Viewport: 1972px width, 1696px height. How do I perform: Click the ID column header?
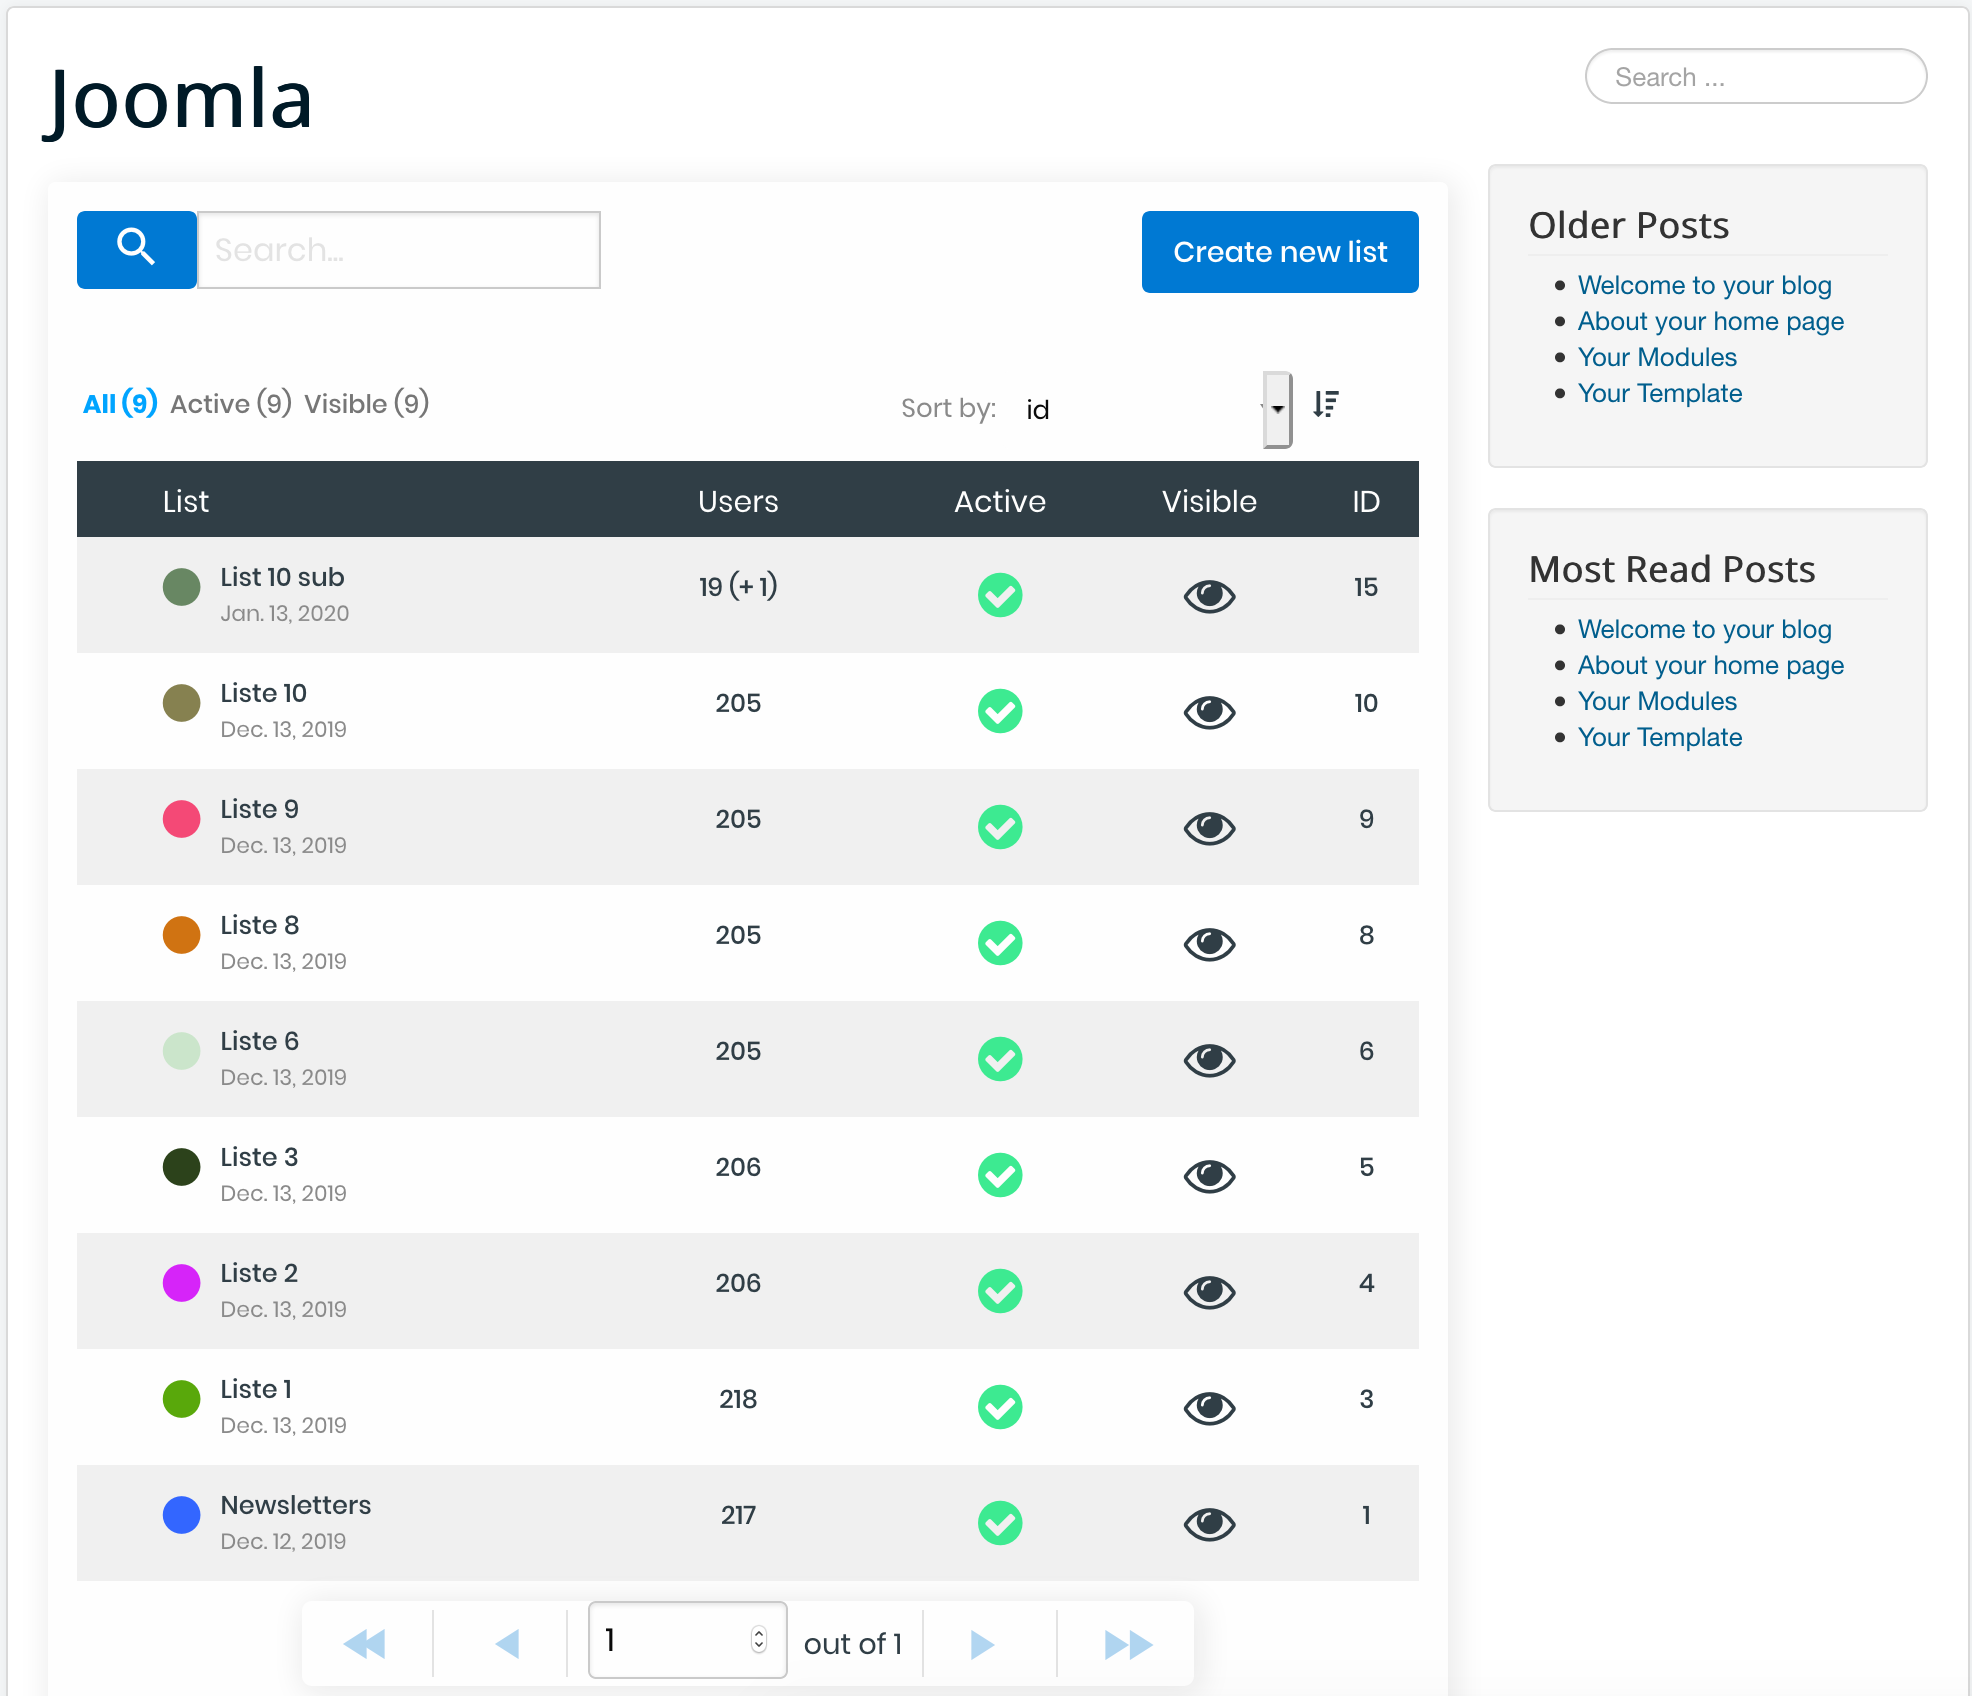click(x=1366, y=501)
